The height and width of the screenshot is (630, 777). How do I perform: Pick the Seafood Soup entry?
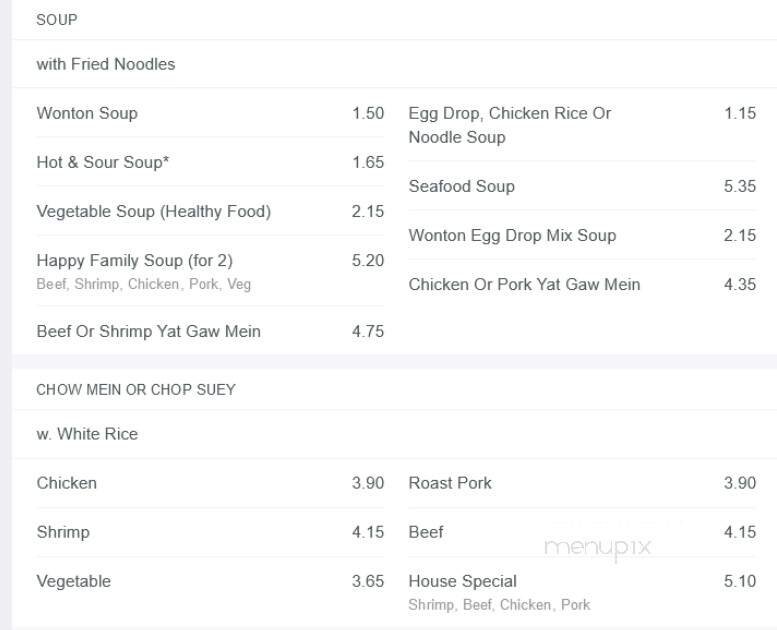(461, 186)
